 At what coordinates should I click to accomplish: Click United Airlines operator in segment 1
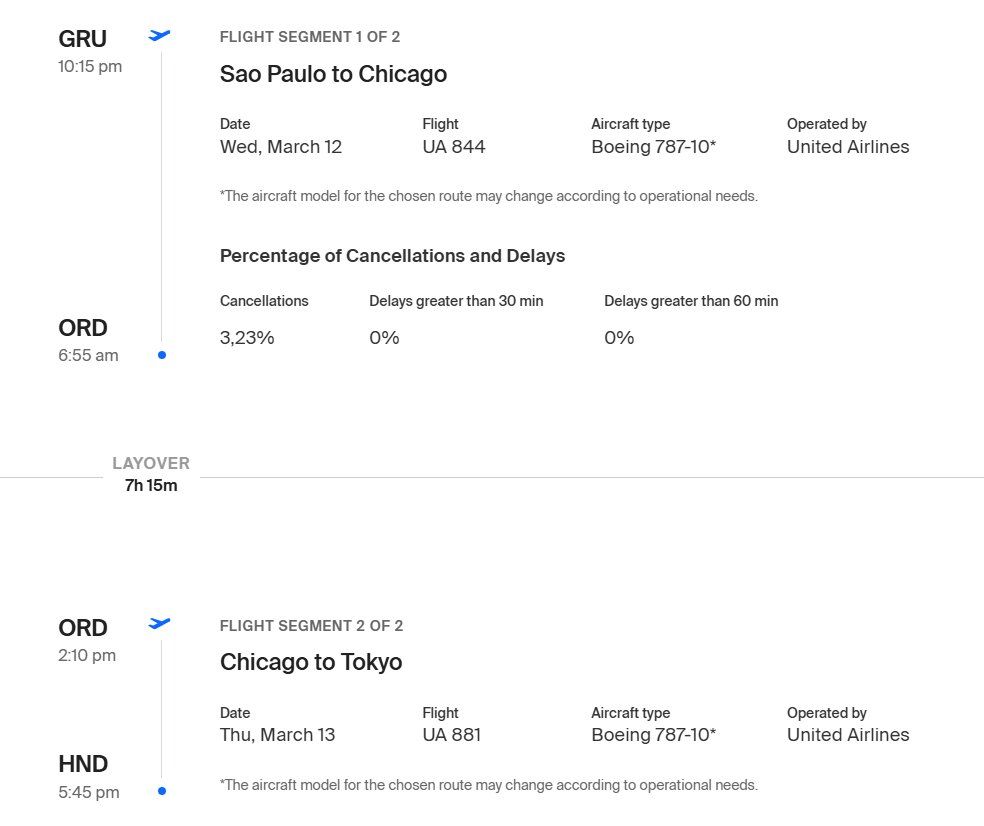point(848,147)
